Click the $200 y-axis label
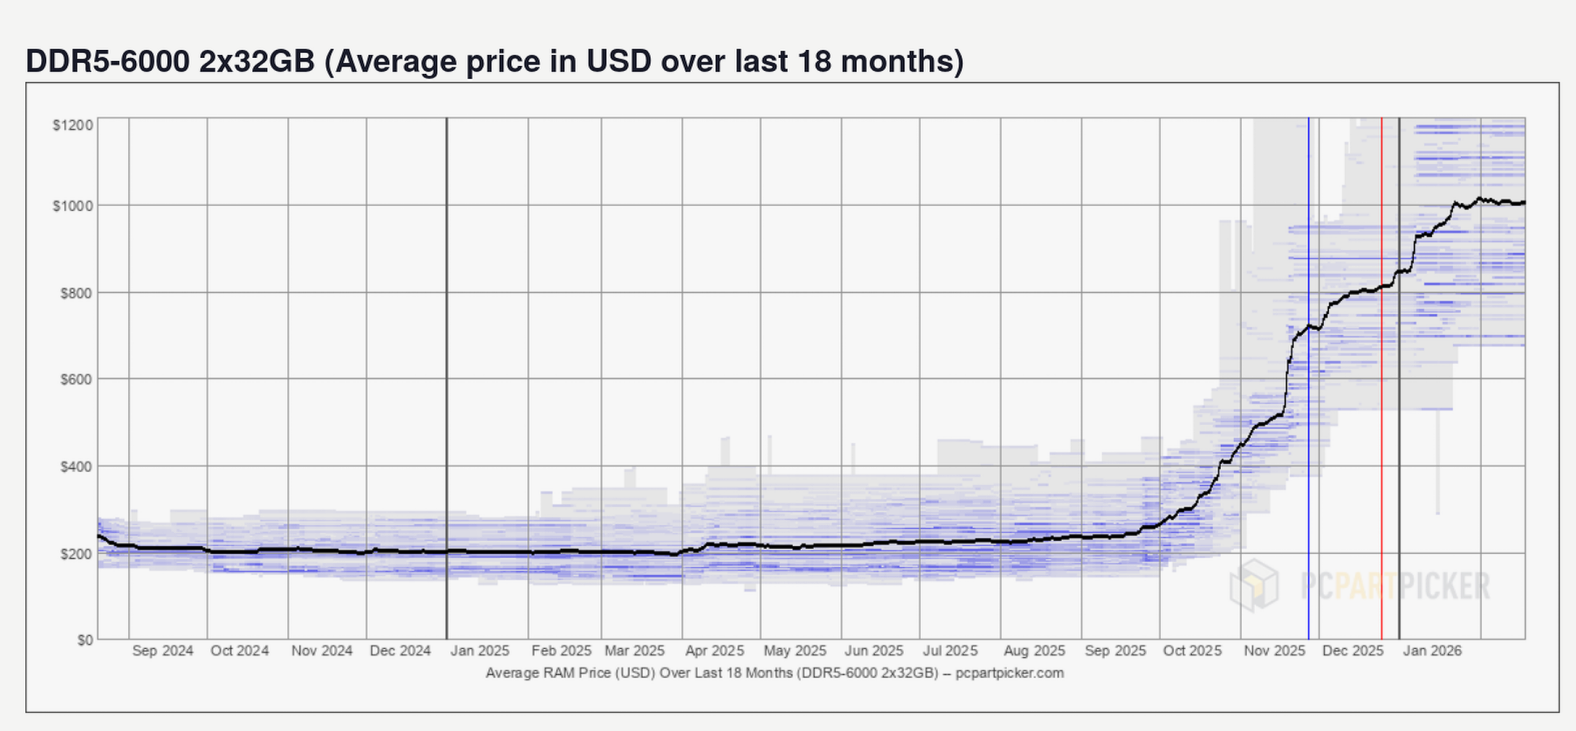The height and width of the screenshot is (731, 1576). pos(76,553)
